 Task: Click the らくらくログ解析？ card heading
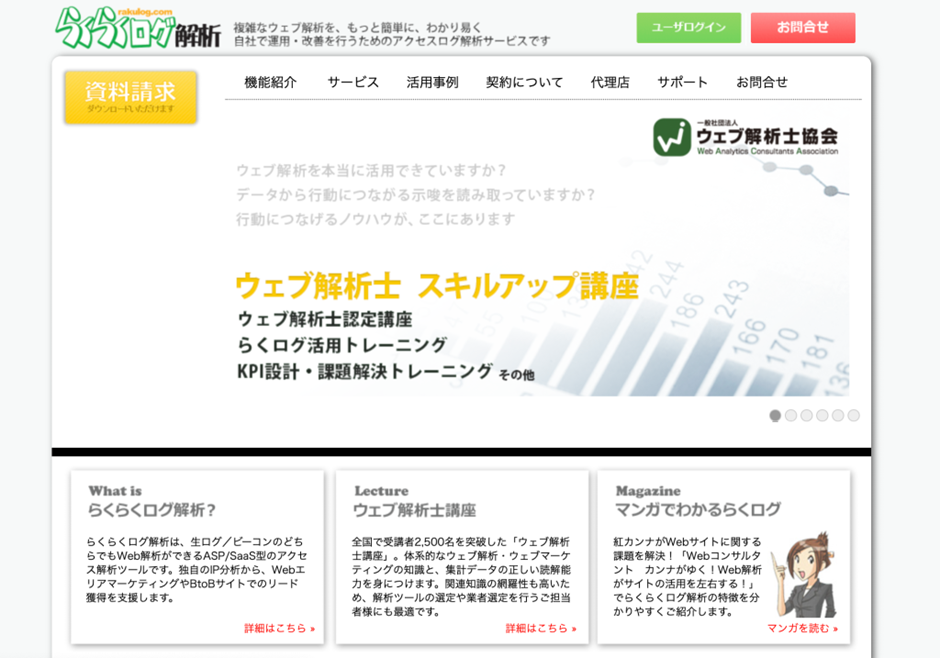click(152, 510)
